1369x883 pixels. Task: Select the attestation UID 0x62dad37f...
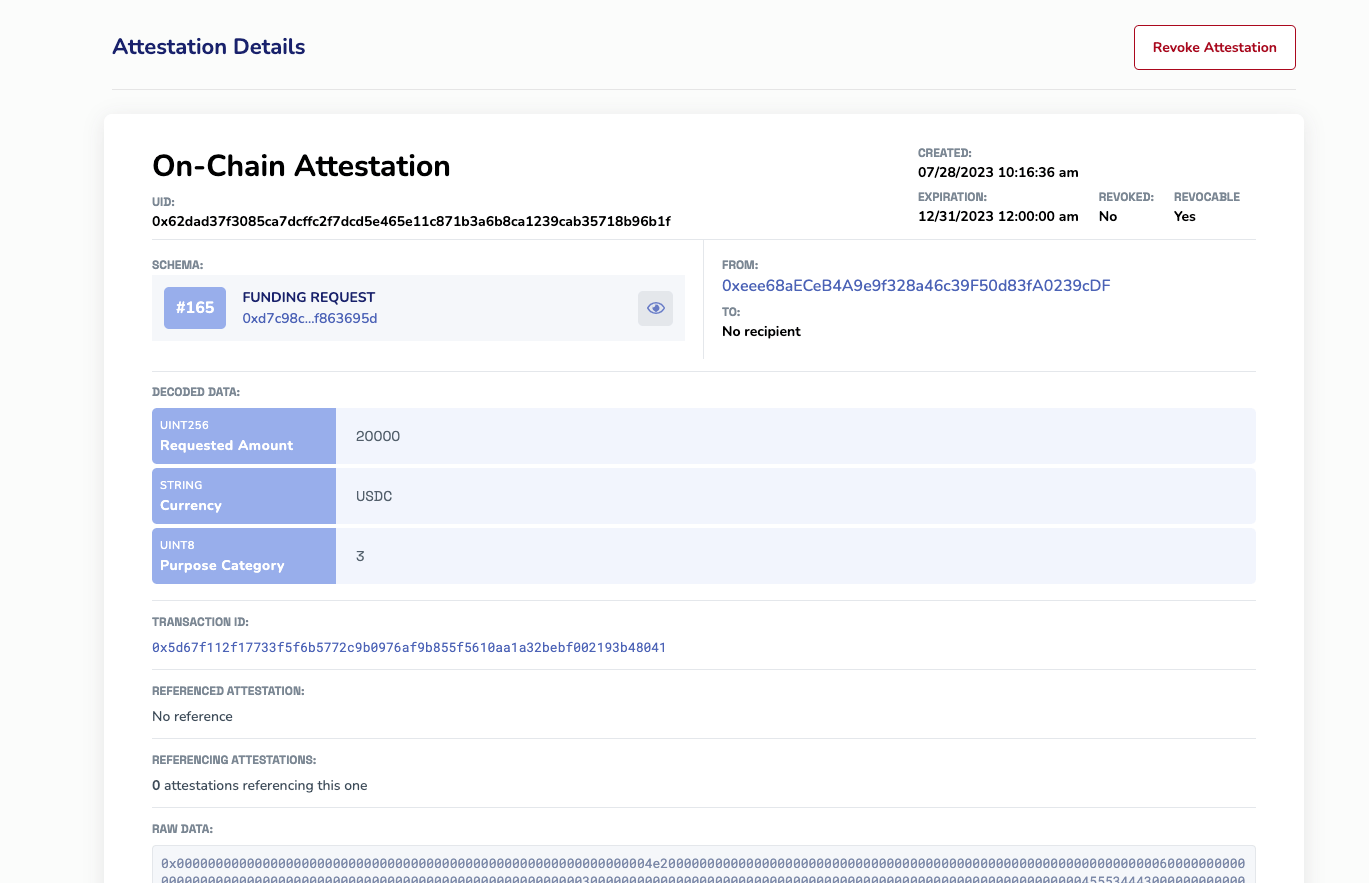point(411,221)
